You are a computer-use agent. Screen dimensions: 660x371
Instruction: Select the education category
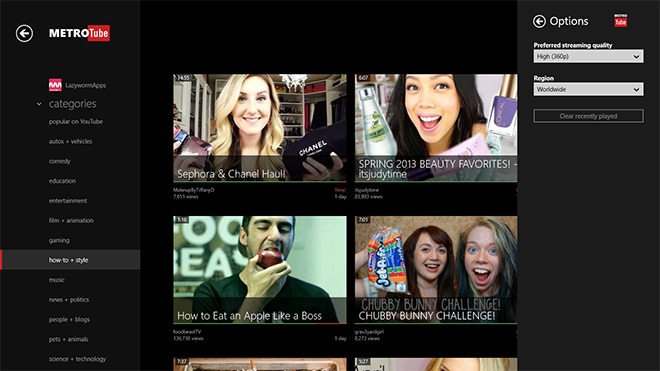pyautogui.click(x=62, y=181)
